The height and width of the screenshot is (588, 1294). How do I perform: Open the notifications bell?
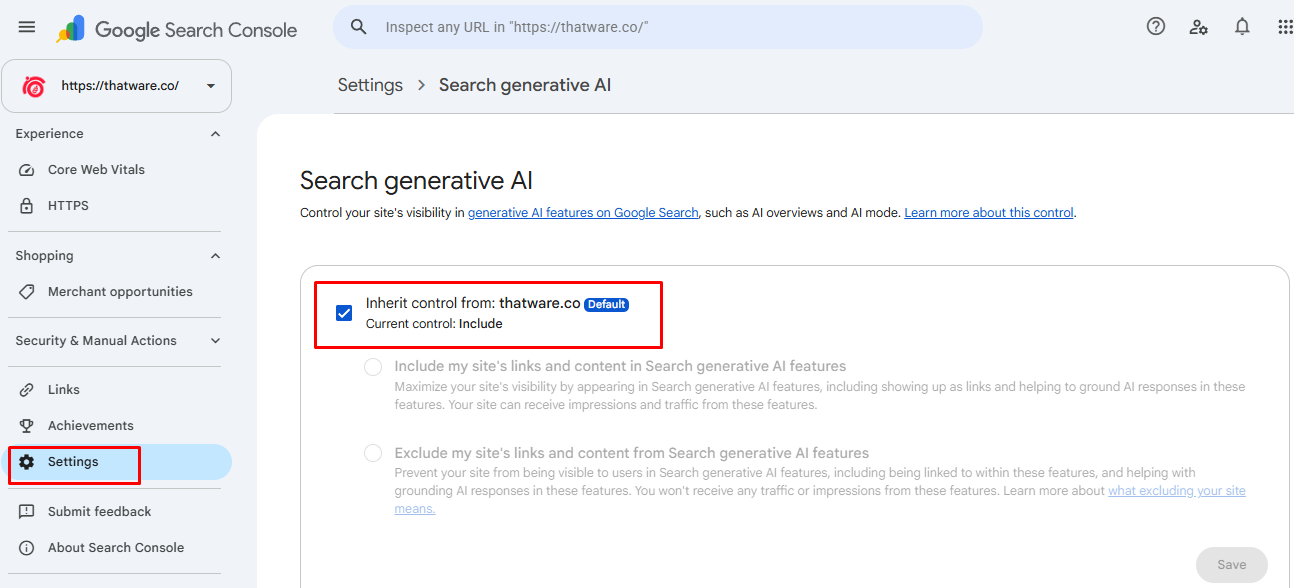[1242, 27]
